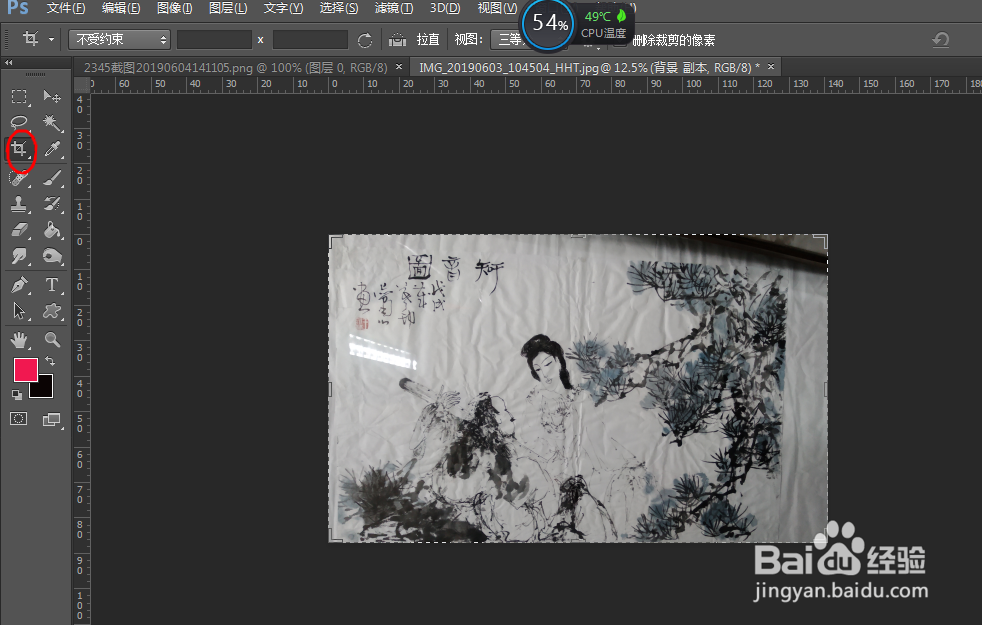This screenshot has width=982, height=625.
Task: Open the 图像(I) menu
Action: click(x=175, y=8)
